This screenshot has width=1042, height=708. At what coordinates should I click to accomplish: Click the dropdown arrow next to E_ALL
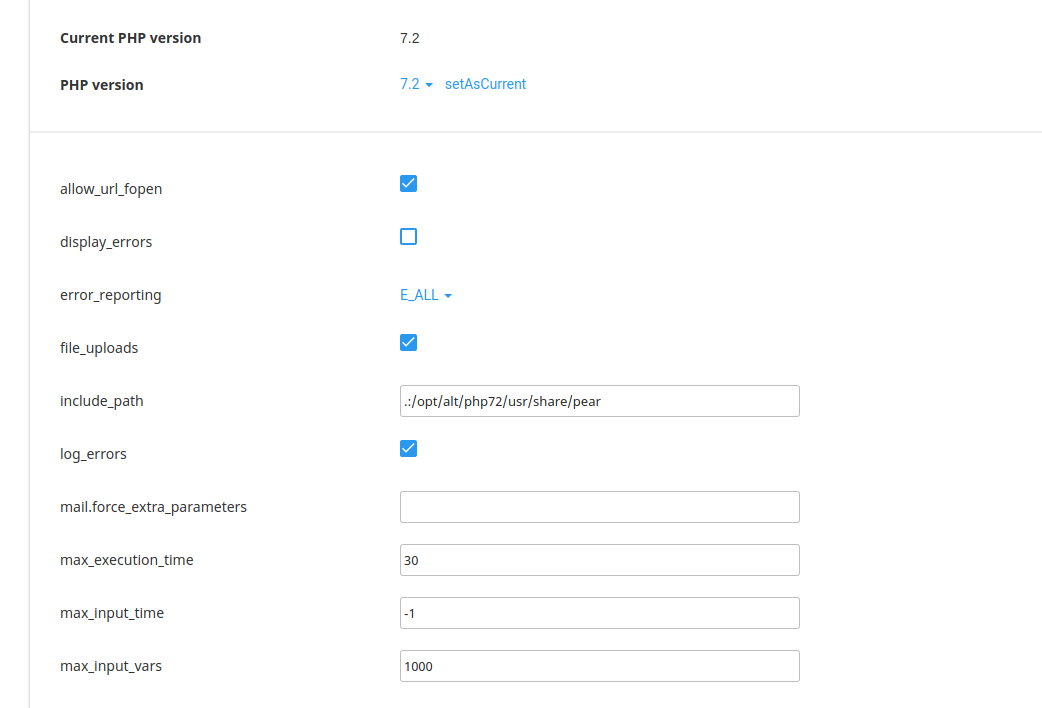tap(447, 295)
